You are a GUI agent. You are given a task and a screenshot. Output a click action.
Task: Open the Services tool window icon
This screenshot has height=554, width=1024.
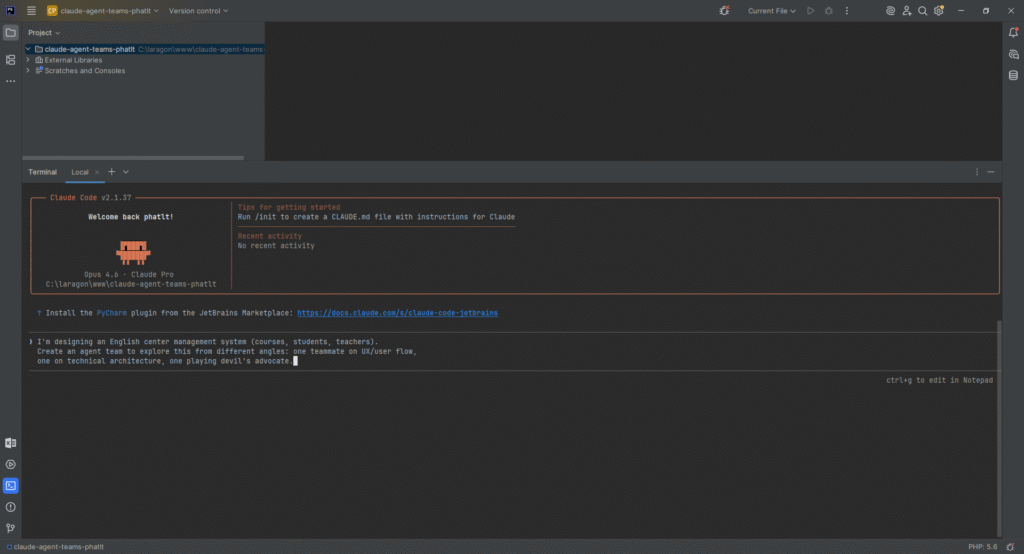11,464
